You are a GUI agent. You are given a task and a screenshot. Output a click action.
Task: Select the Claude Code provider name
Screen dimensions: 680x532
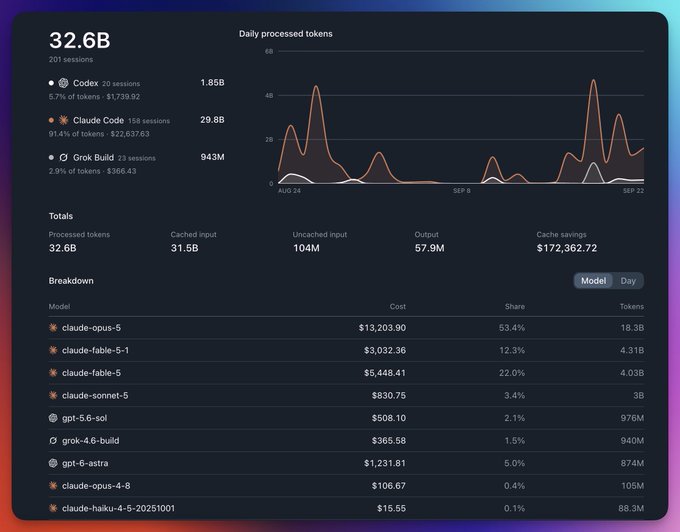pyautogui.click(x=98, y=120)
